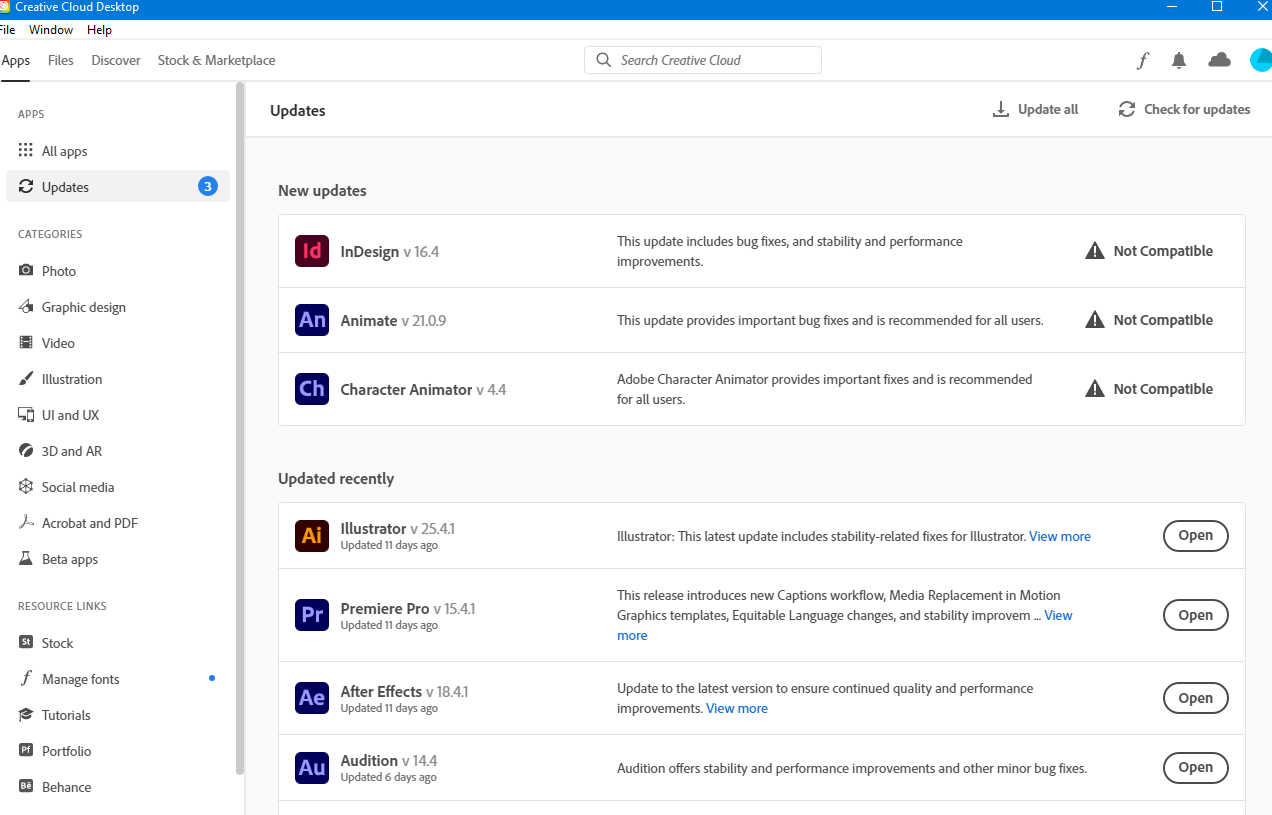Click the cloud activity icon
The width and height of the screenshot is (1272, 815).
(x=1219, y=60)
